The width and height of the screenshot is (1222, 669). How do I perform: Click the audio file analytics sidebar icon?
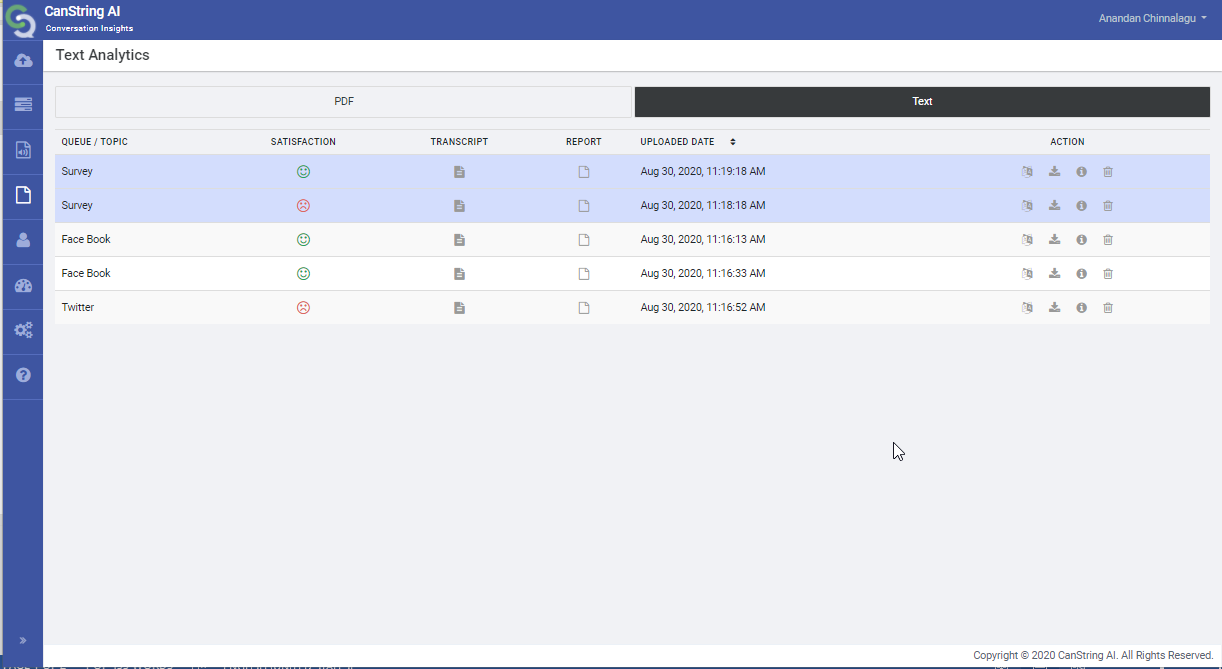tap(23, 150)
